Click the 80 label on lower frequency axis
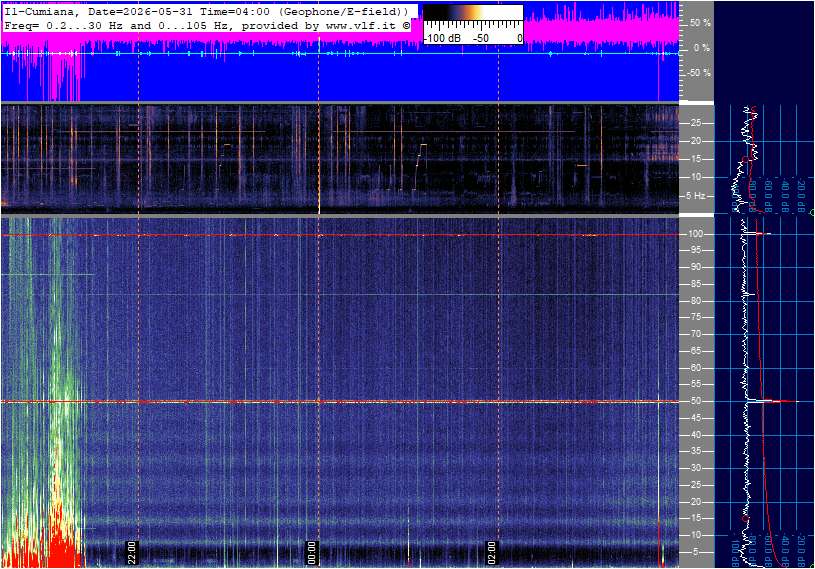Screen dimensions: 815x569 pyautogui.click(x=695, y=301)
